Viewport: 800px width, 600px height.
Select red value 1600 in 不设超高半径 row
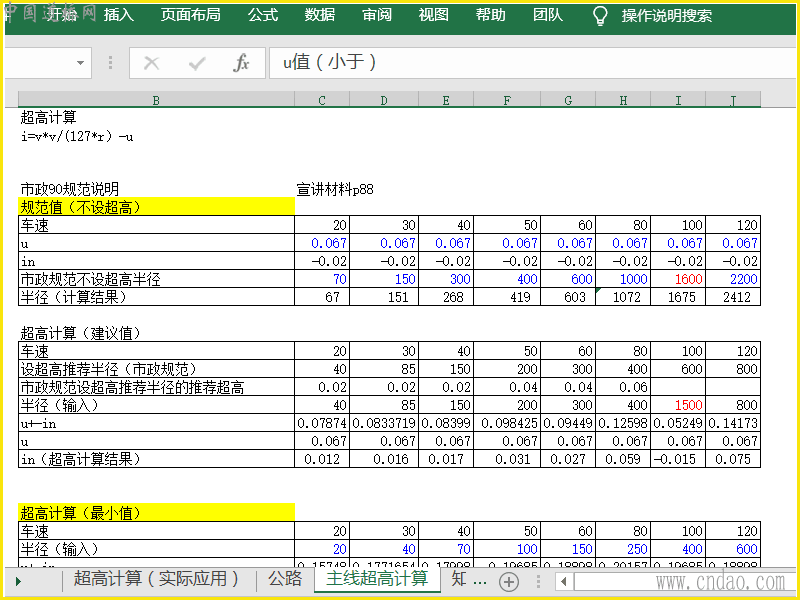(x=678, y=279)
